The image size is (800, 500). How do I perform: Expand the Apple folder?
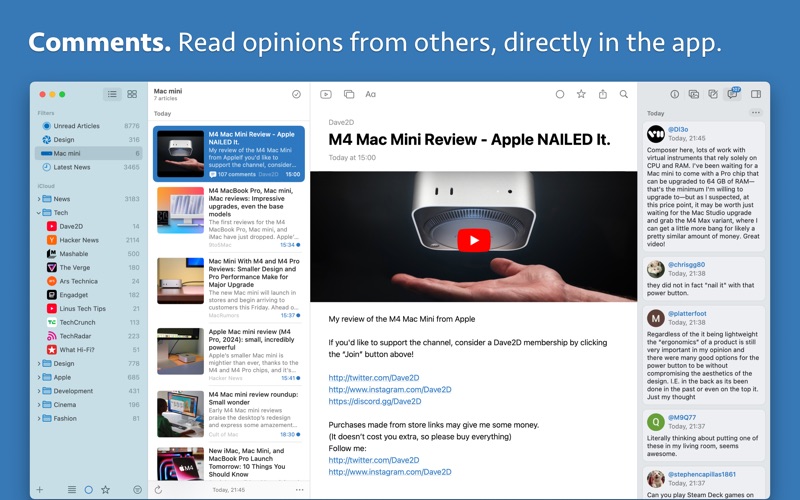(39, 378)
